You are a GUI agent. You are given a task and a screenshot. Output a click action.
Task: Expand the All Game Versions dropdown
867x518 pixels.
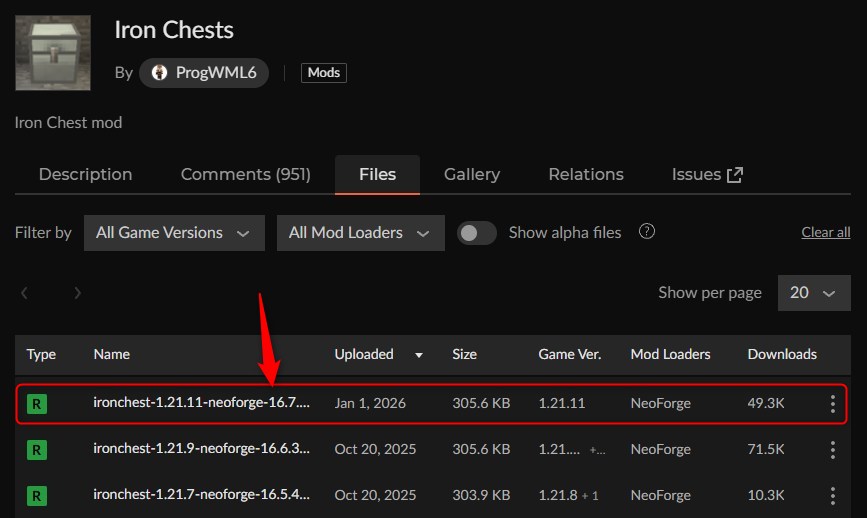174,233
